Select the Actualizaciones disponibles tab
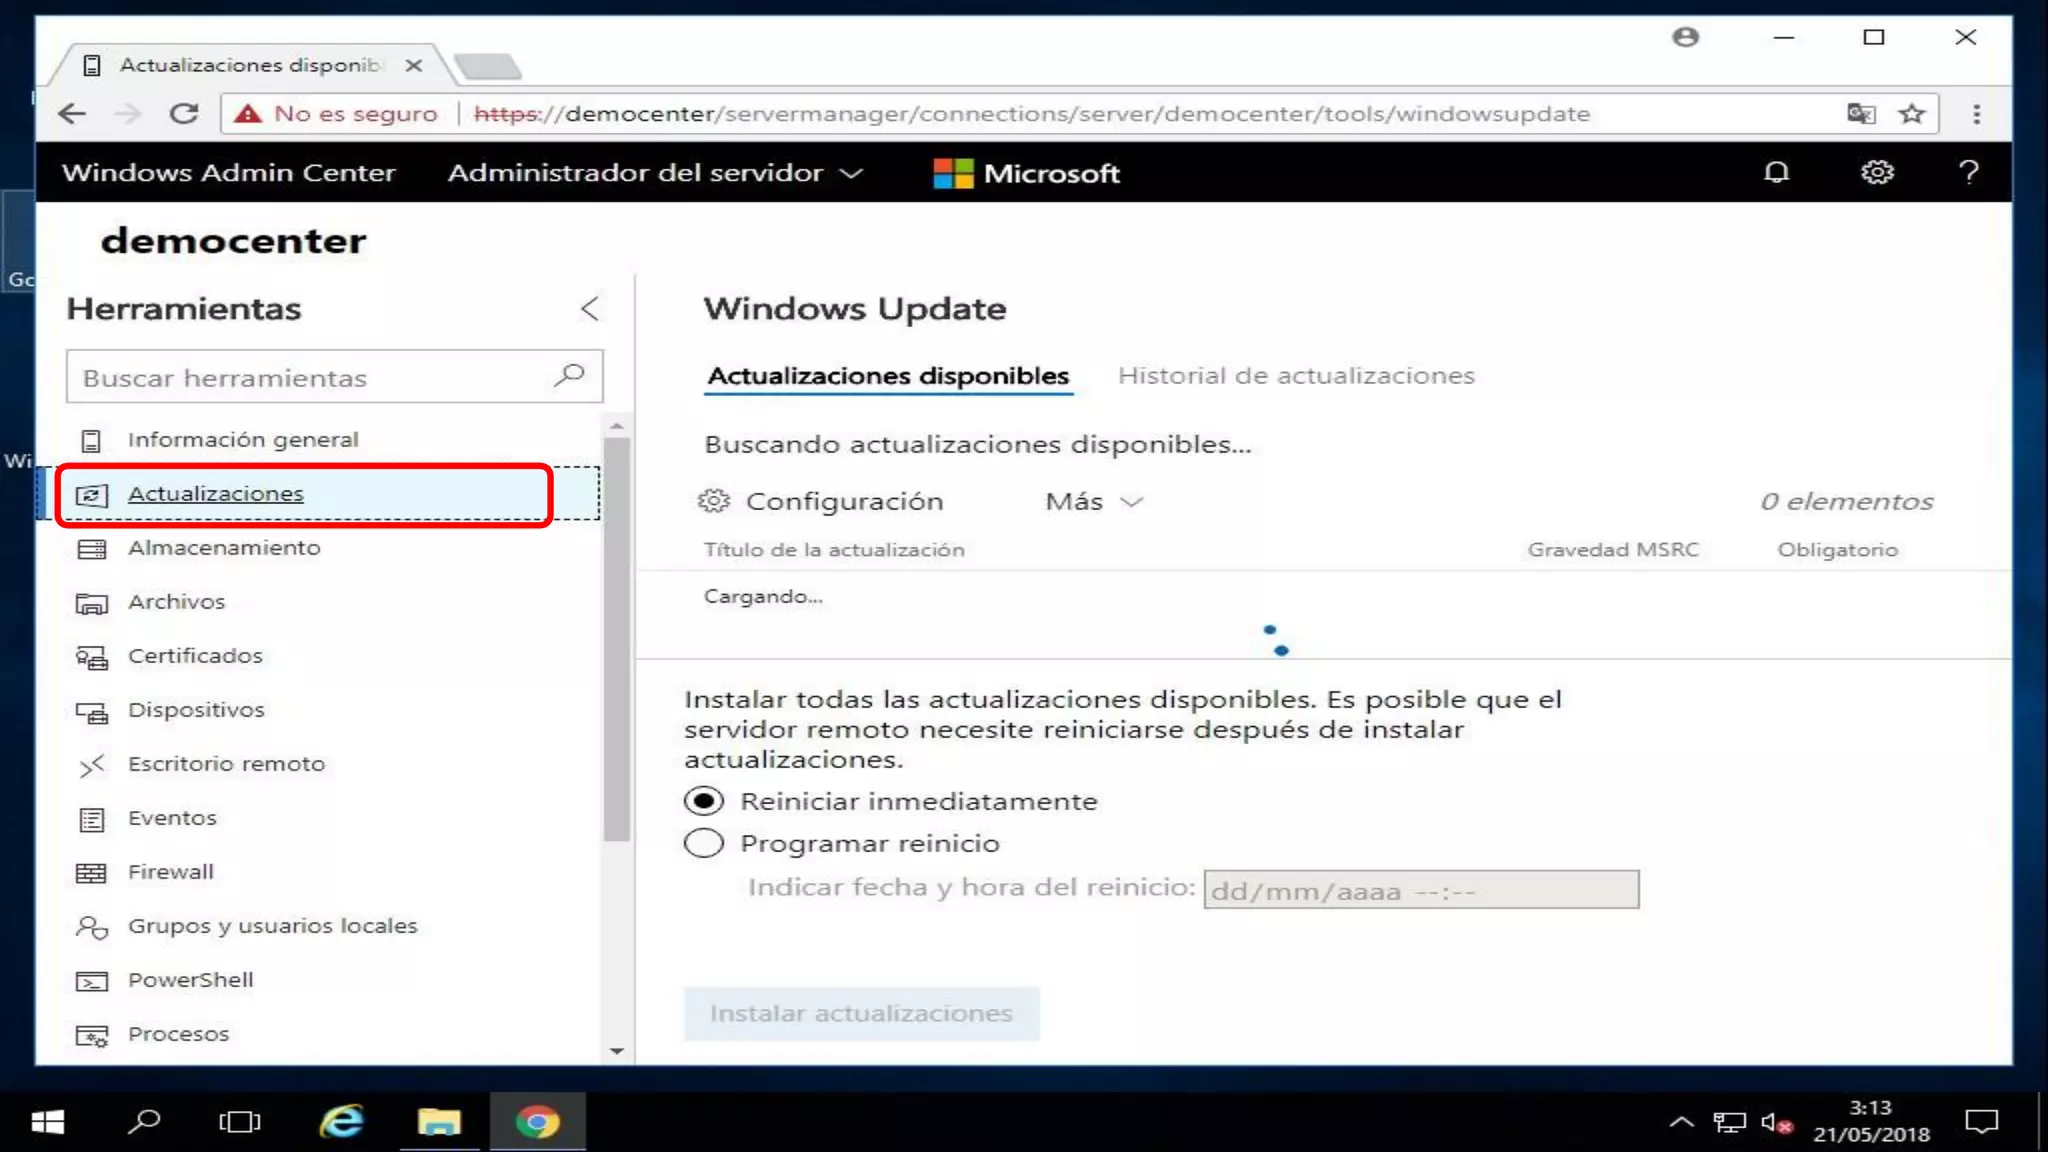This screenshot has height=1152, width=2048. pos(888,376)
